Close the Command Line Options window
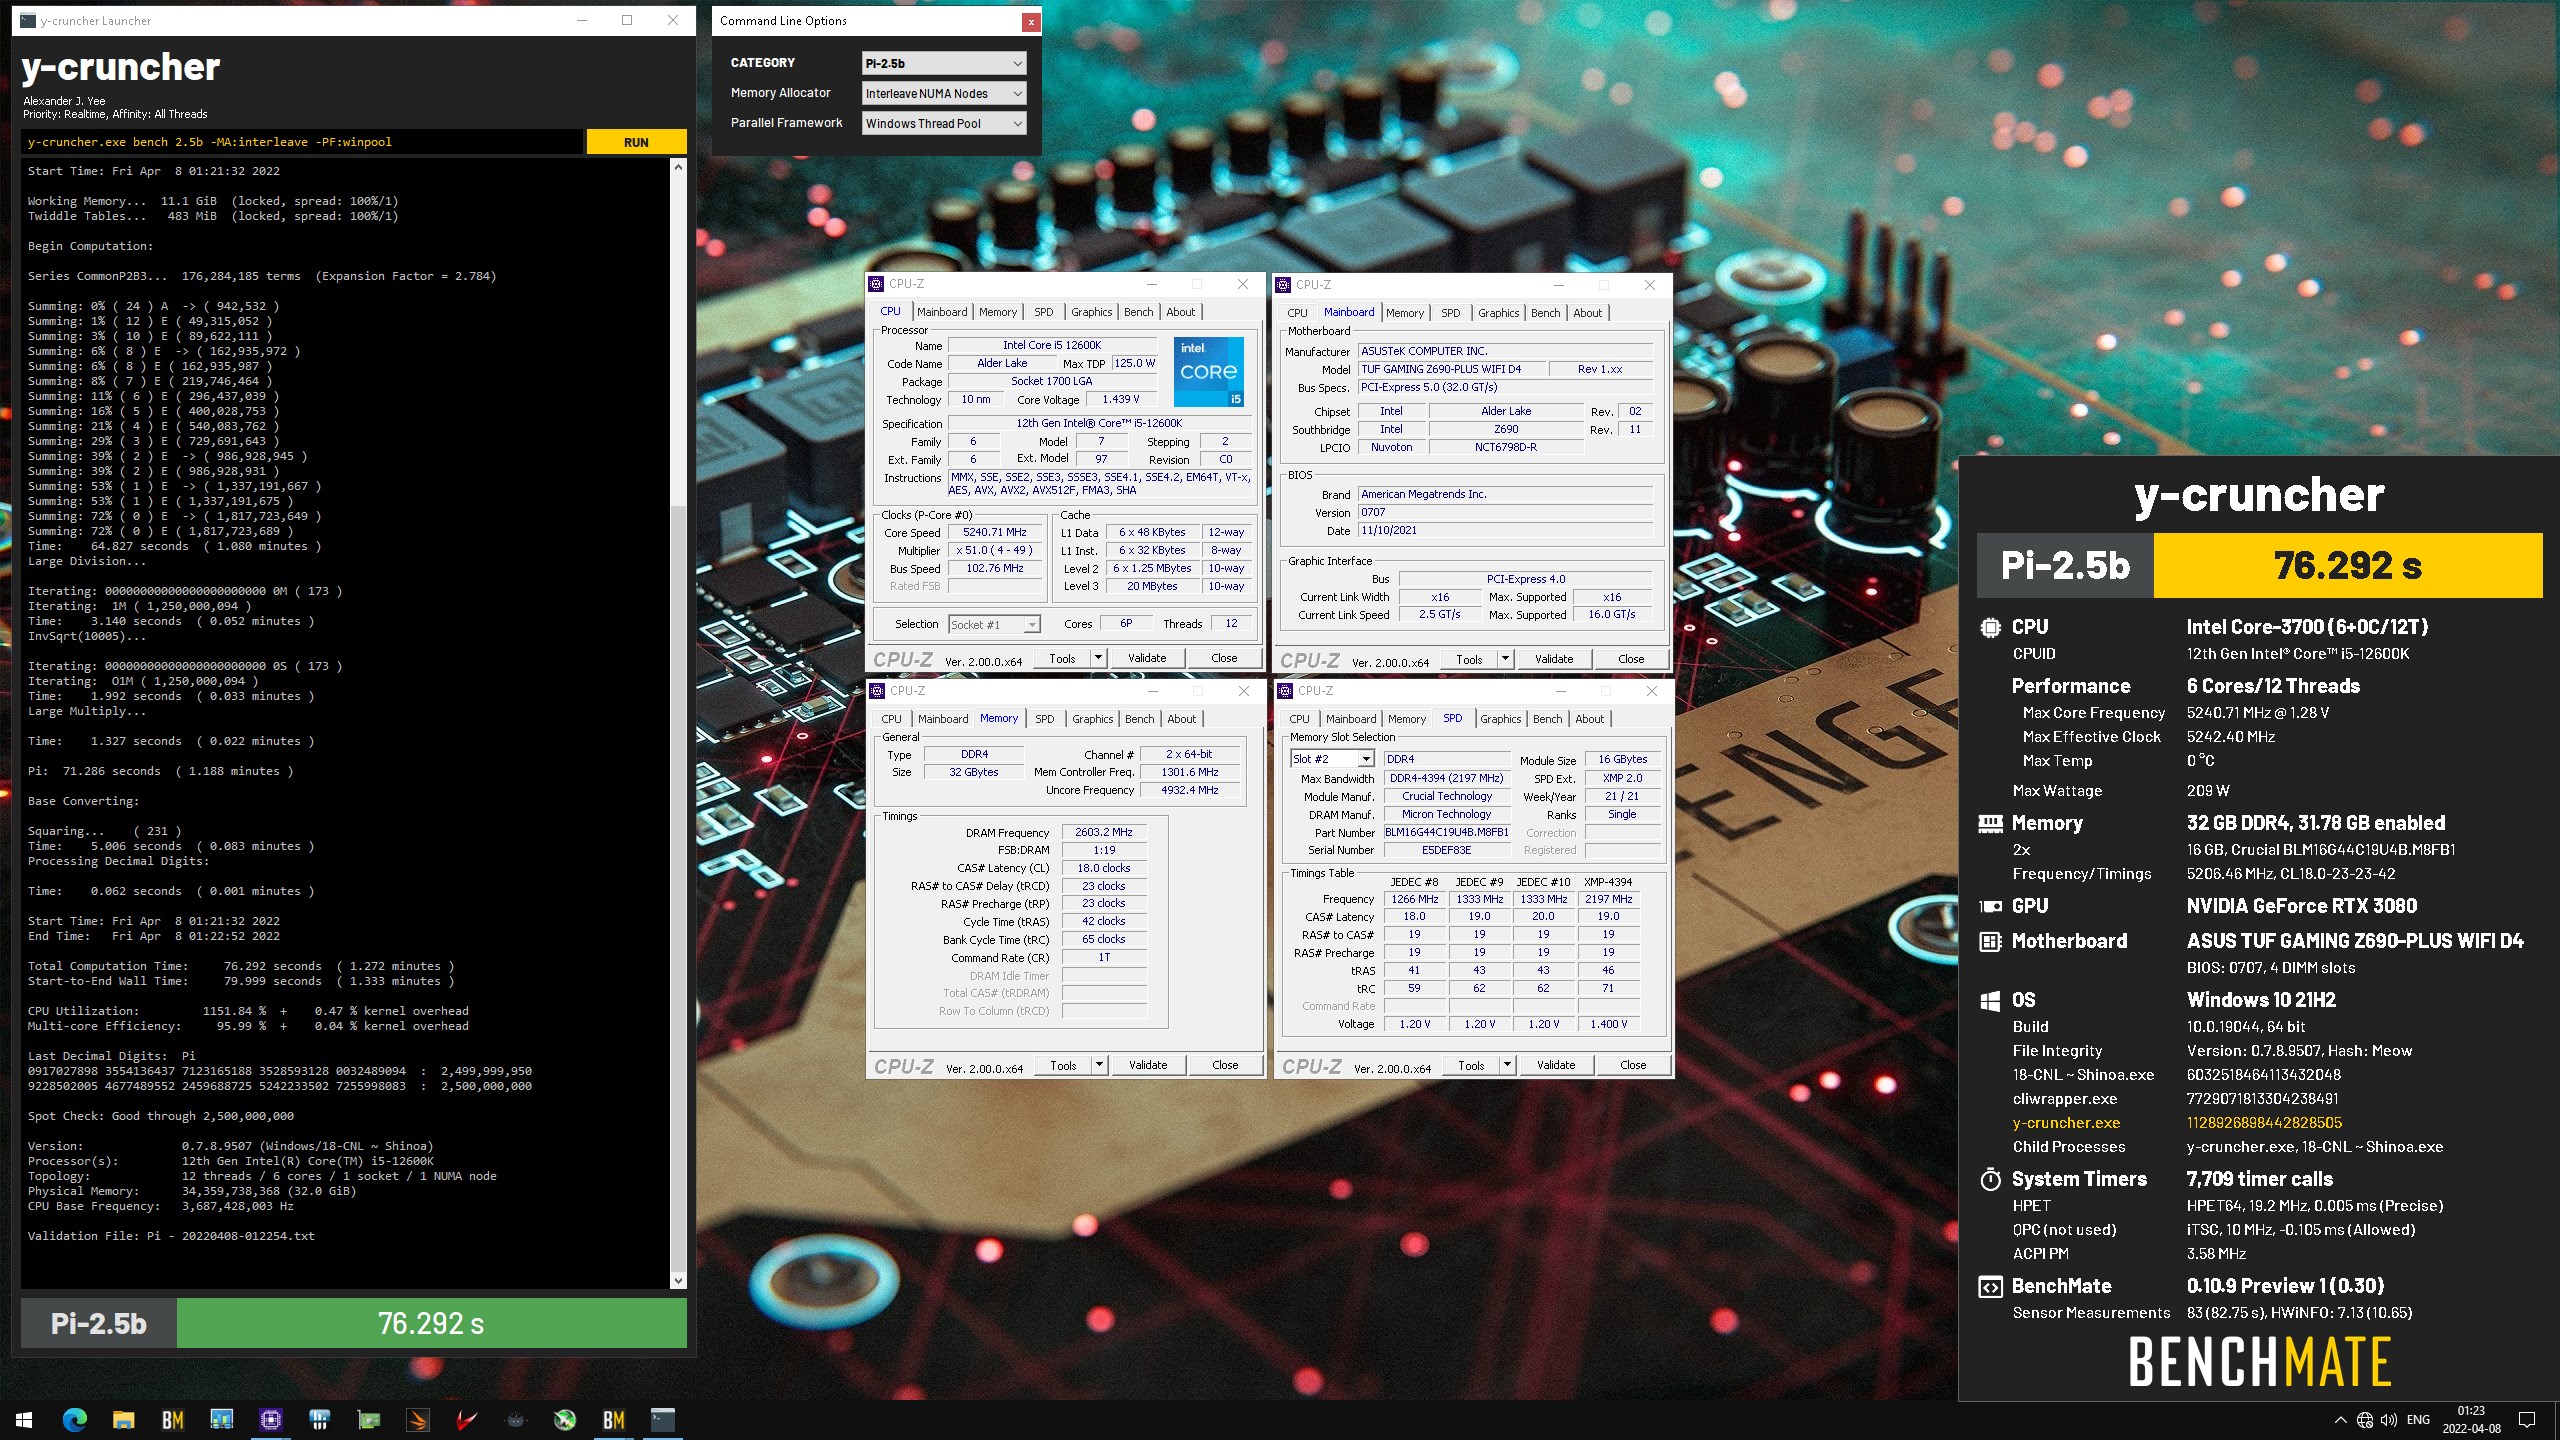The height and width of the screenshot is (1440, 2560). pyautogui.click(x=1030, y=21)
